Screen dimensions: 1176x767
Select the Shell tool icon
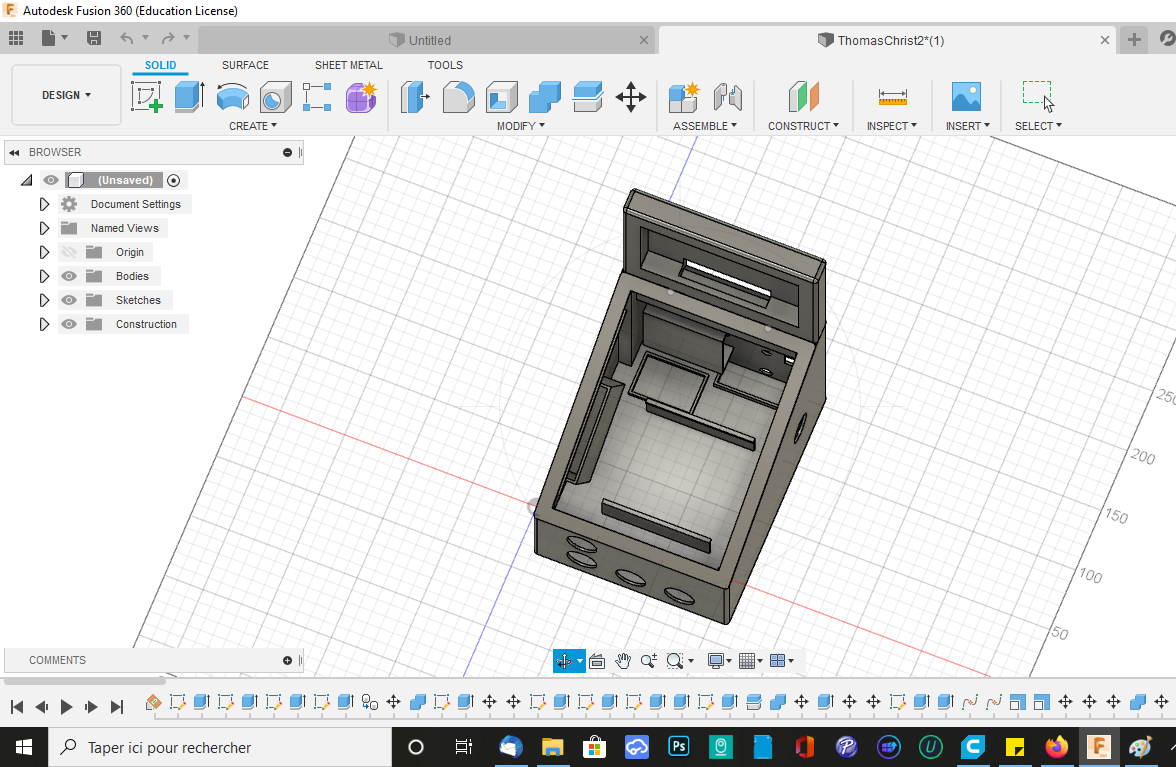(x=501, y=97)
